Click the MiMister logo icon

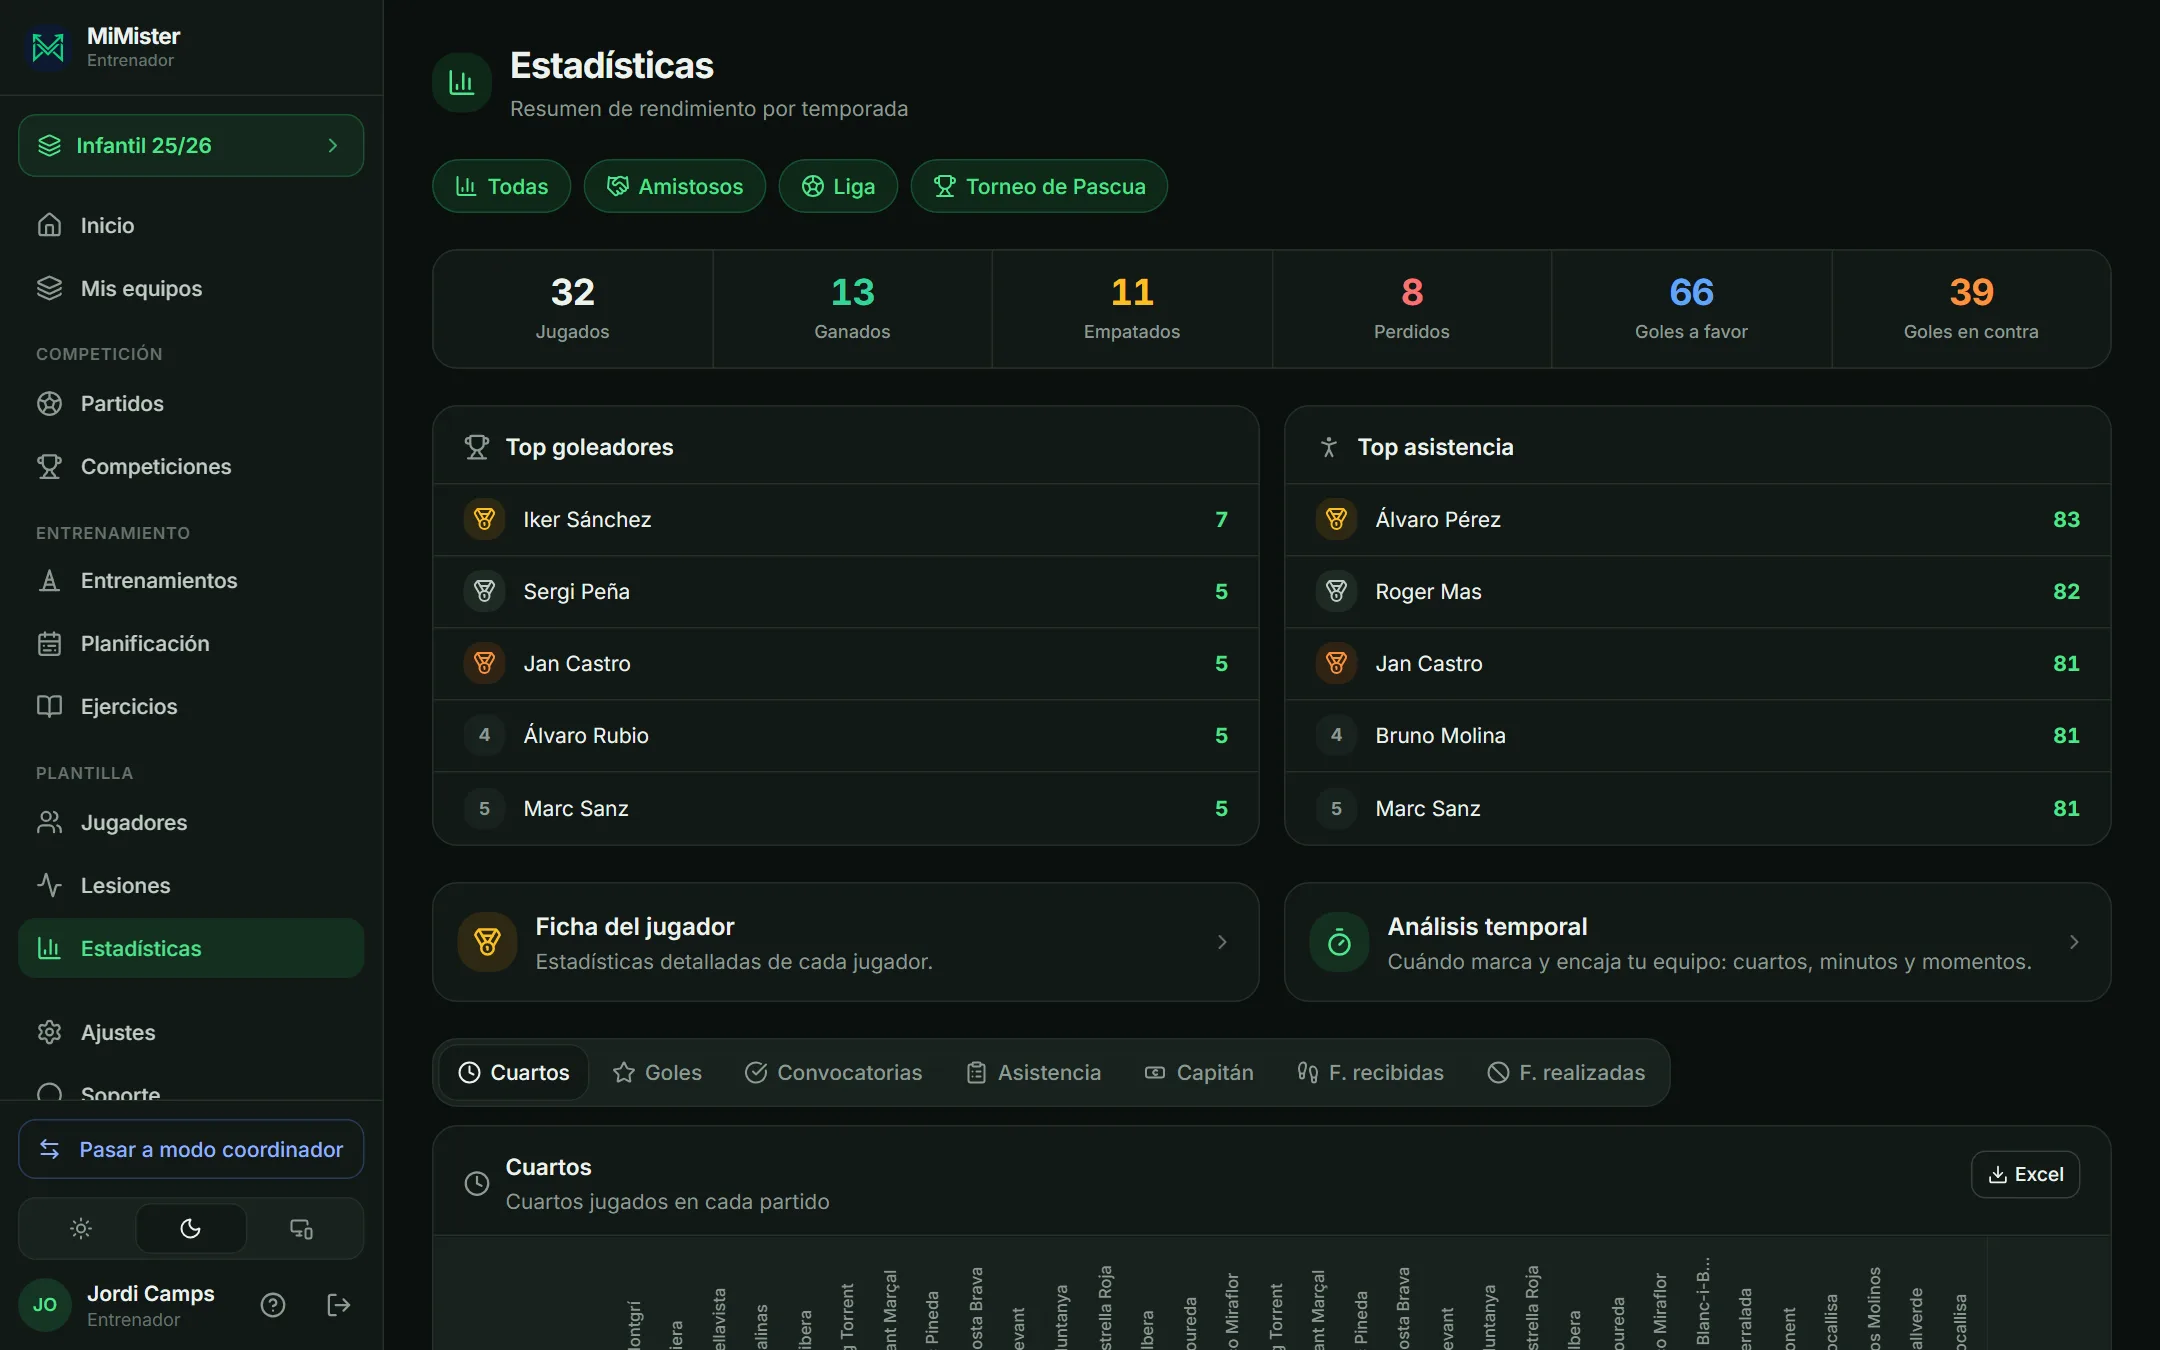click(48, 47)
